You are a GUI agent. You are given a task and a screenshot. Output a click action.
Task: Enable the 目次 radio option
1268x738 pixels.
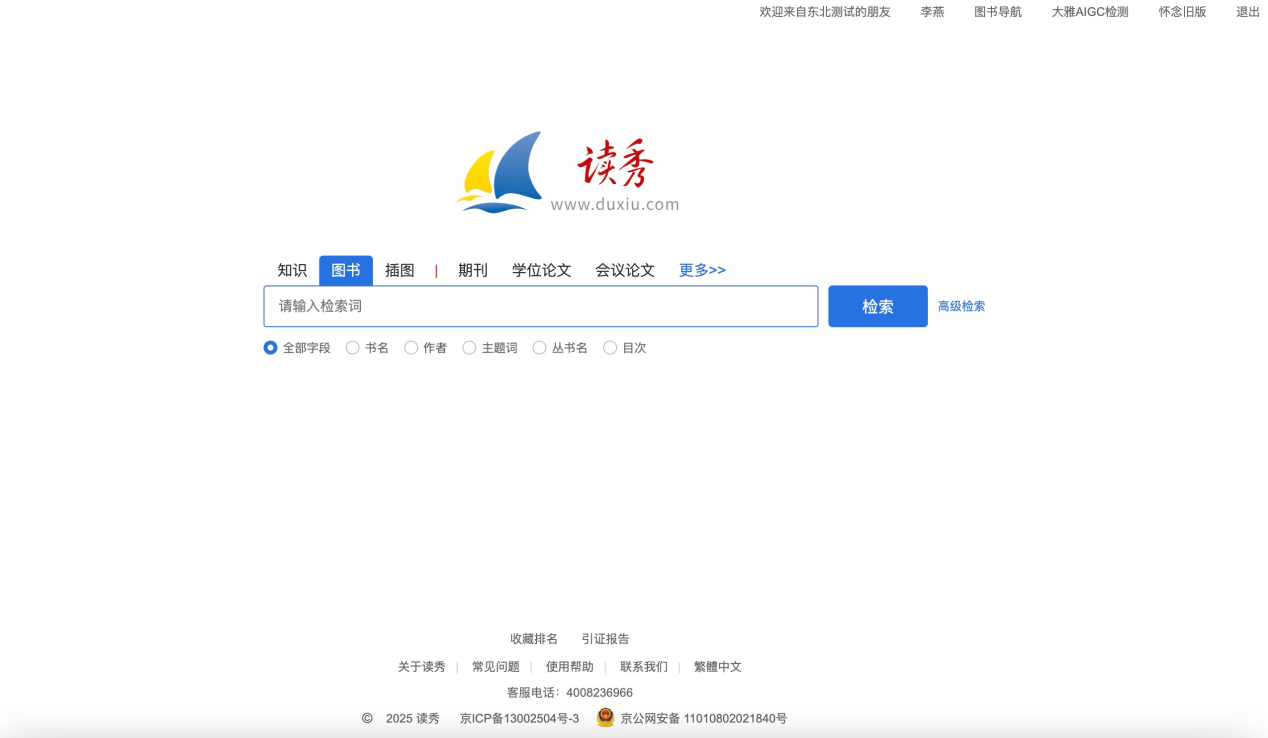click(610, 348)
